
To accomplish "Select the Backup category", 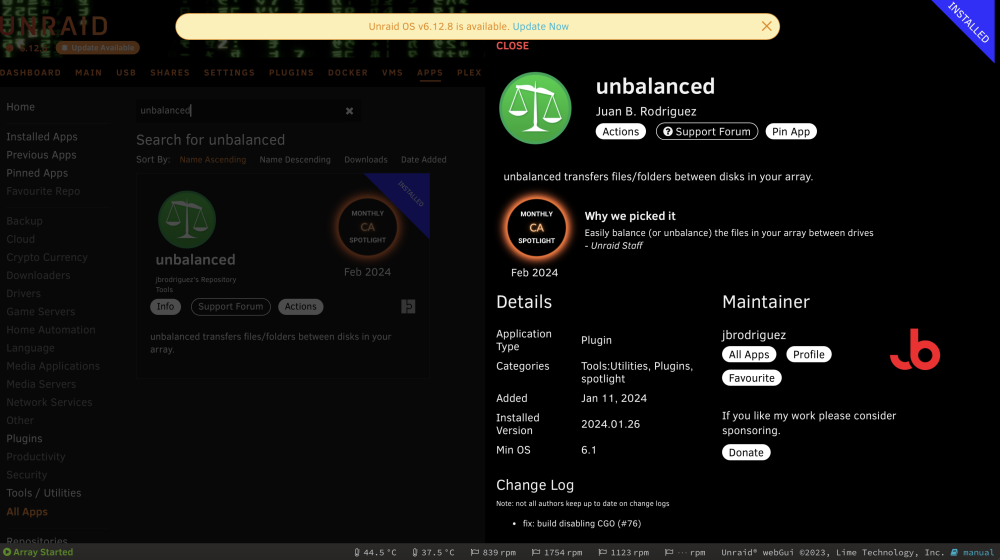I will [x=24, y=221].
